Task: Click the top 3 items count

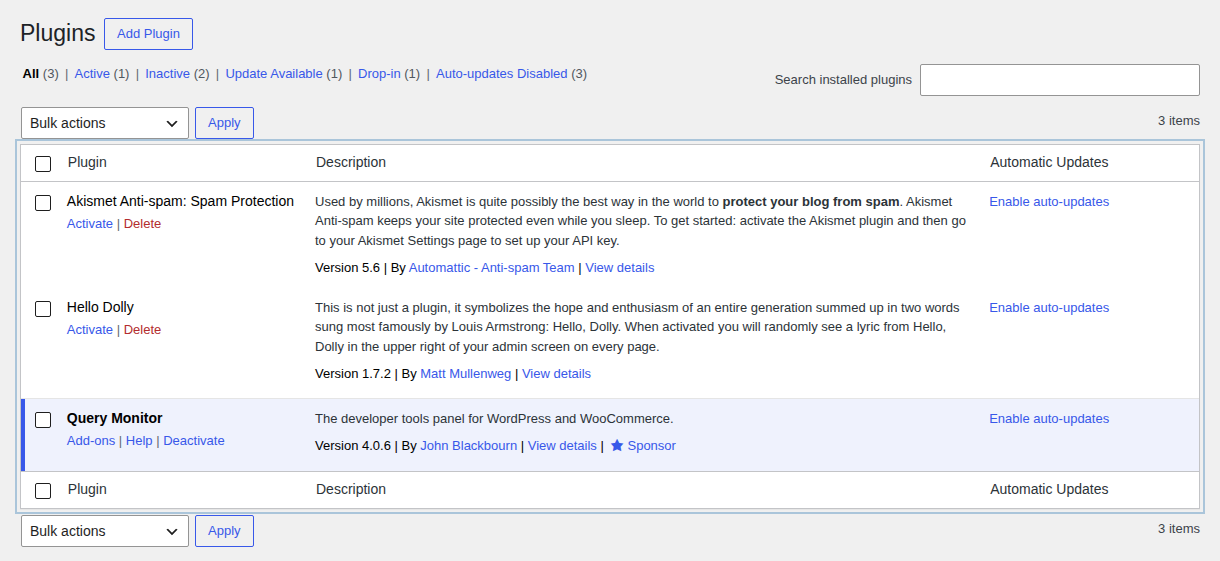Action: click(1179, 121)
